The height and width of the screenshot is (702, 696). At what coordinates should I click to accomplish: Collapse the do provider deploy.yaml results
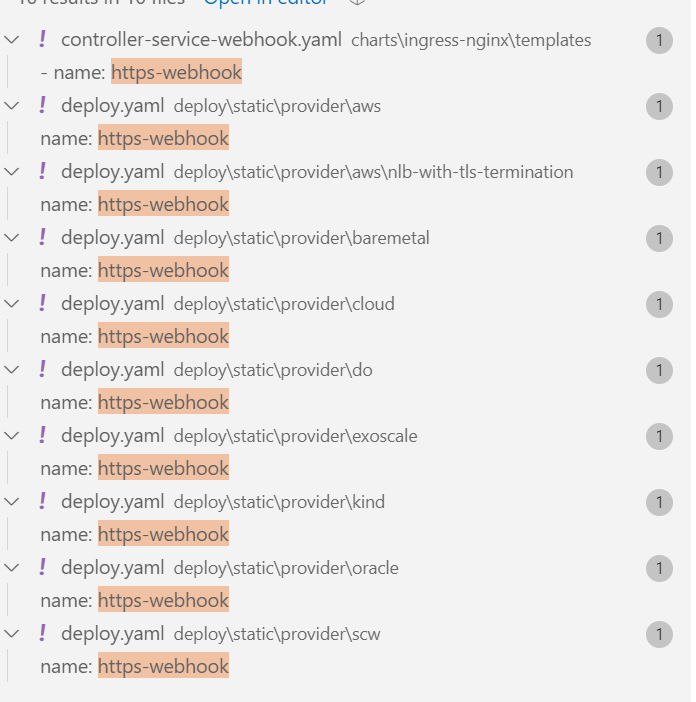pyautogui.click(x=12, y=370)
